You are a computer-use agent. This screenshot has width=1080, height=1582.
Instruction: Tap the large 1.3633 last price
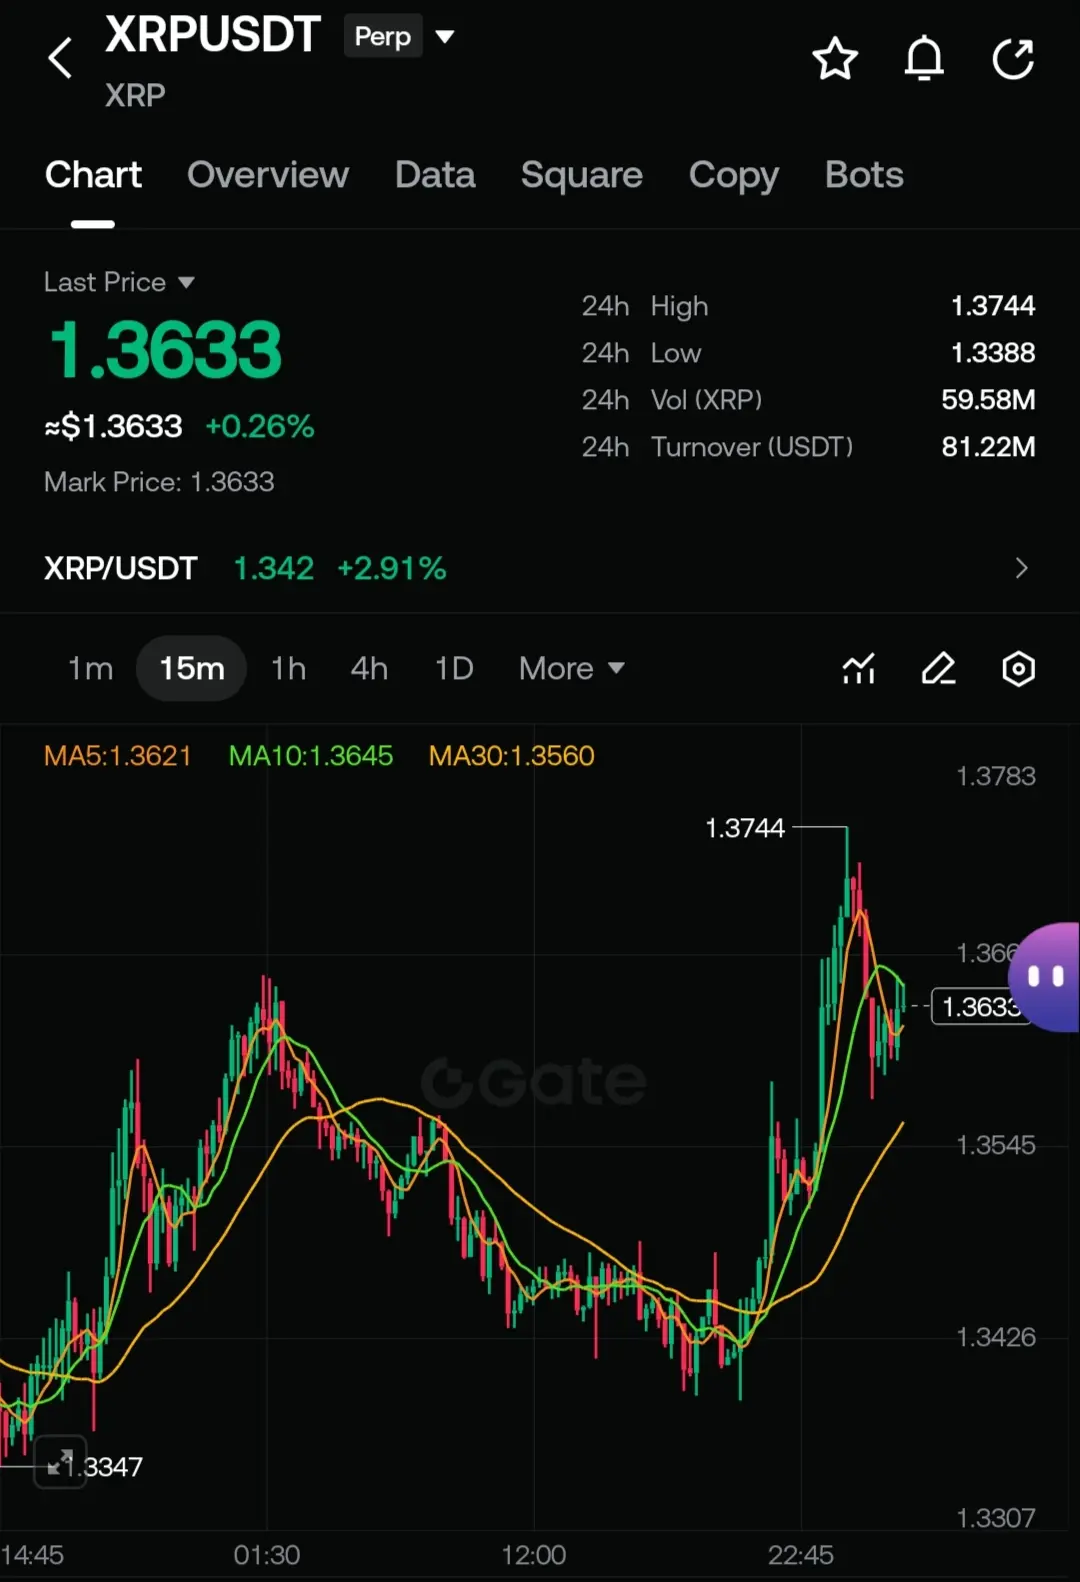click(x=166, y=350)
